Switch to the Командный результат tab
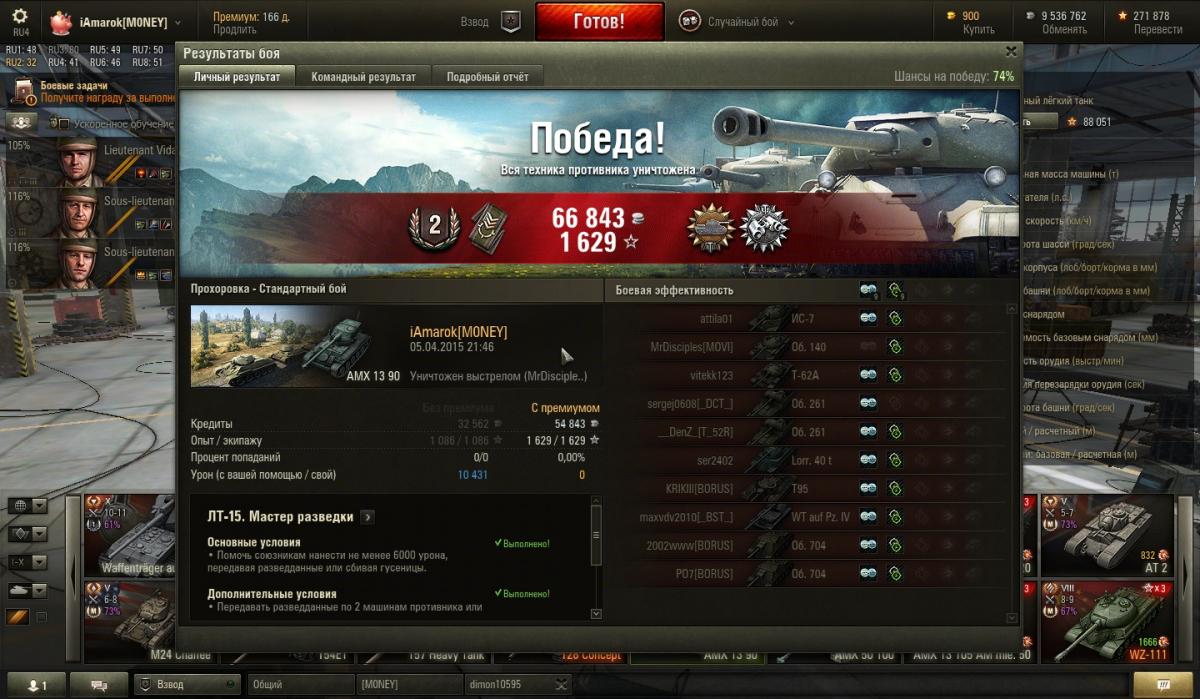This screenshot has width=1200, height=699. click(363, 76)
